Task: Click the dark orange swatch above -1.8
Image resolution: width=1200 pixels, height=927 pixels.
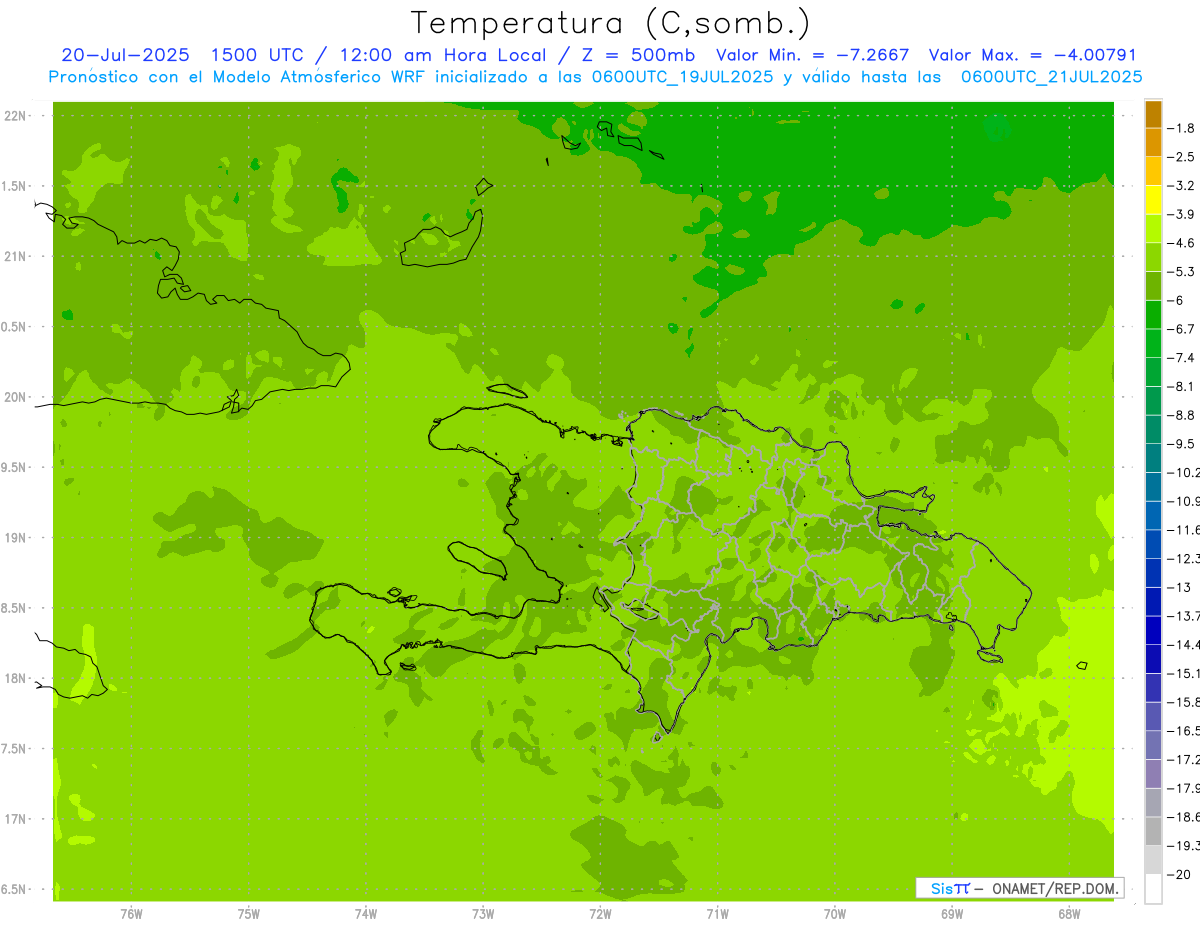Action: click(x=1153, y=114)
